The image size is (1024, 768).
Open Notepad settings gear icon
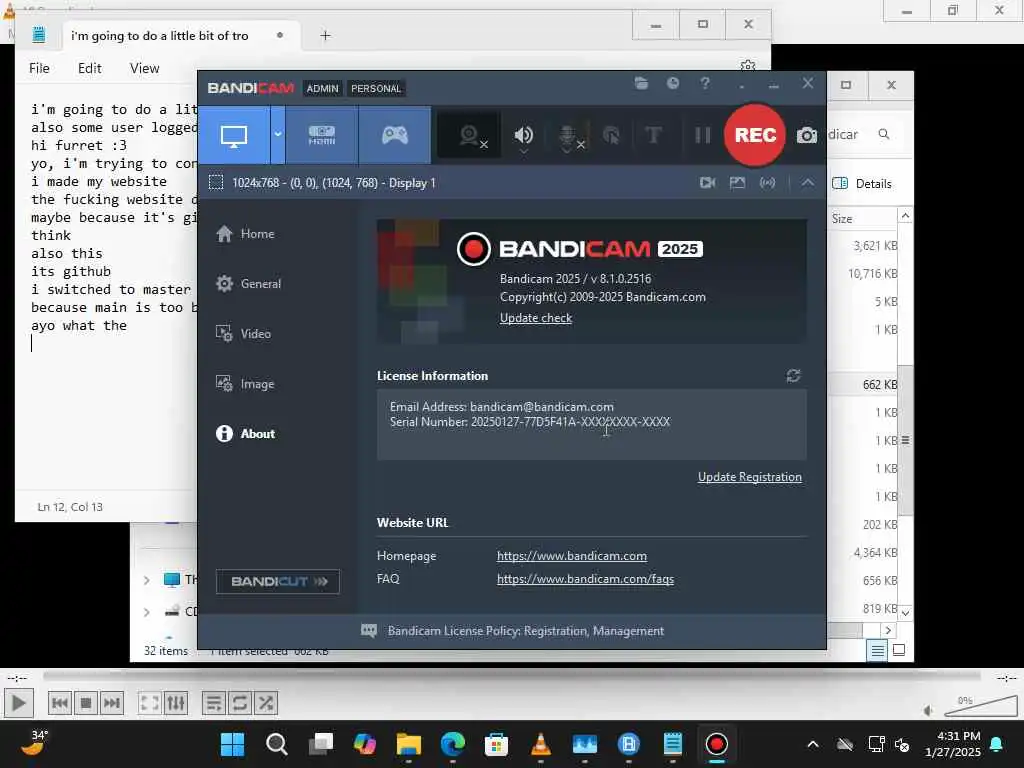coord(748,65)
